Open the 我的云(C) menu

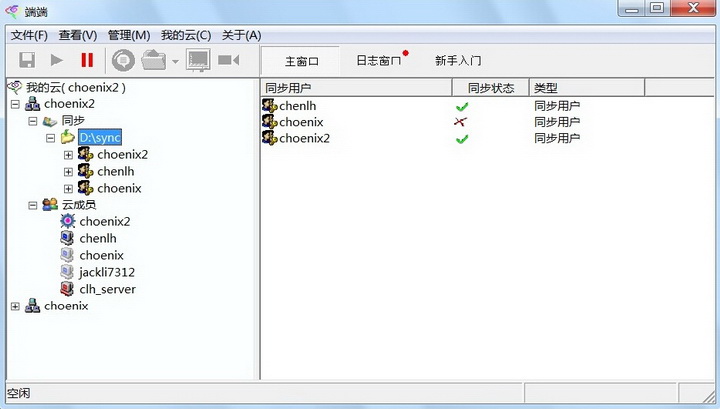pyautogui.click(x=186, y=35)
